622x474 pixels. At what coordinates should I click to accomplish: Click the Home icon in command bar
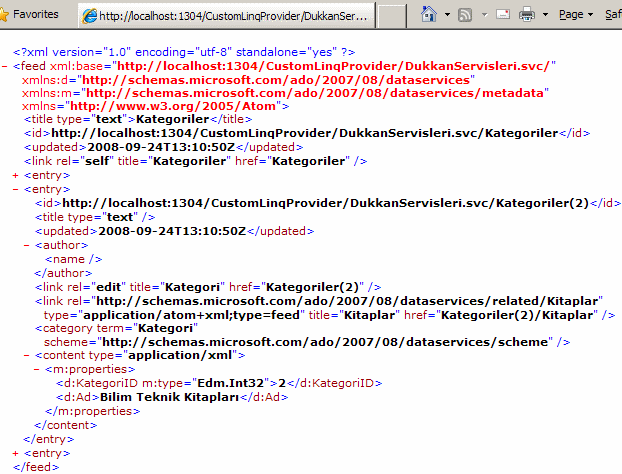[x=429, y=15]
